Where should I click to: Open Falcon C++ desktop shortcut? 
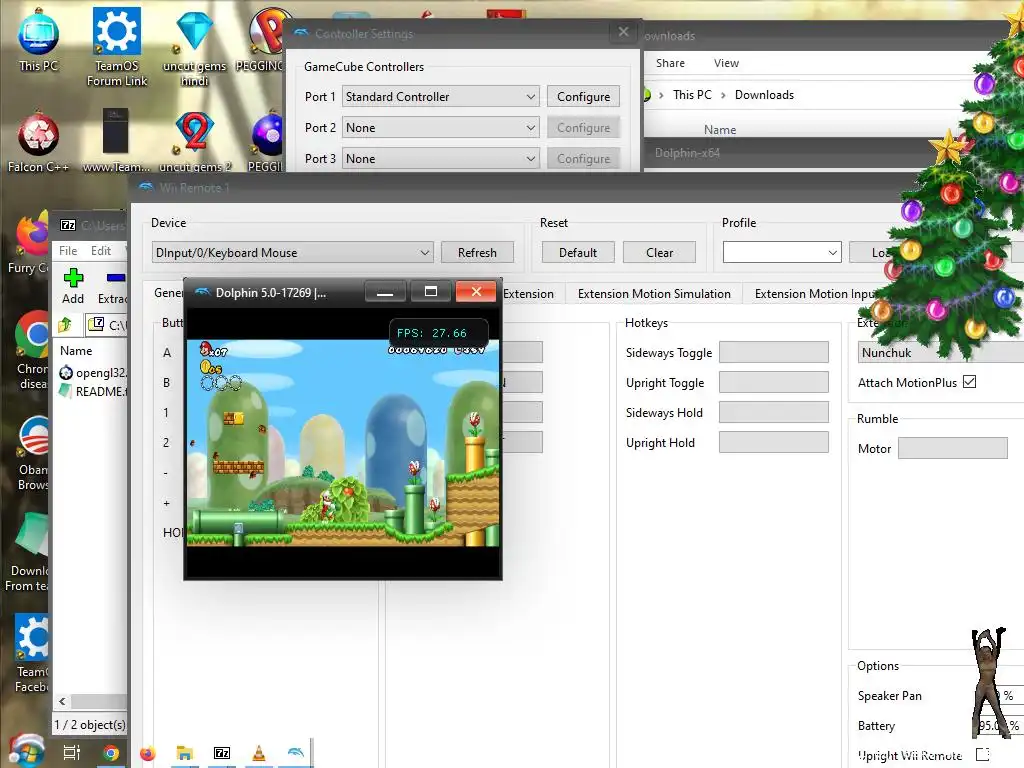[38, 142]
